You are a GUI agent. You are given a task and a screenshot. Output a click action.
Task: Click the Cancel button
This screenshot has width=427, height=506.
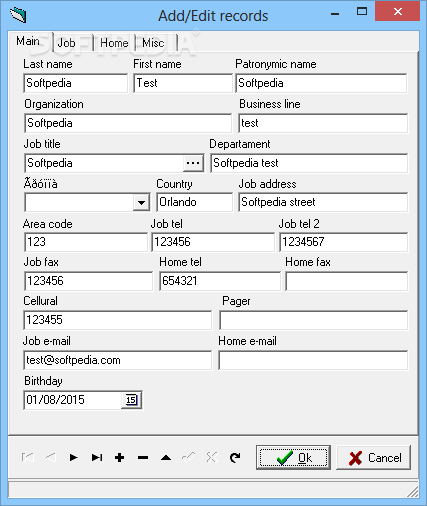point(373,458)
